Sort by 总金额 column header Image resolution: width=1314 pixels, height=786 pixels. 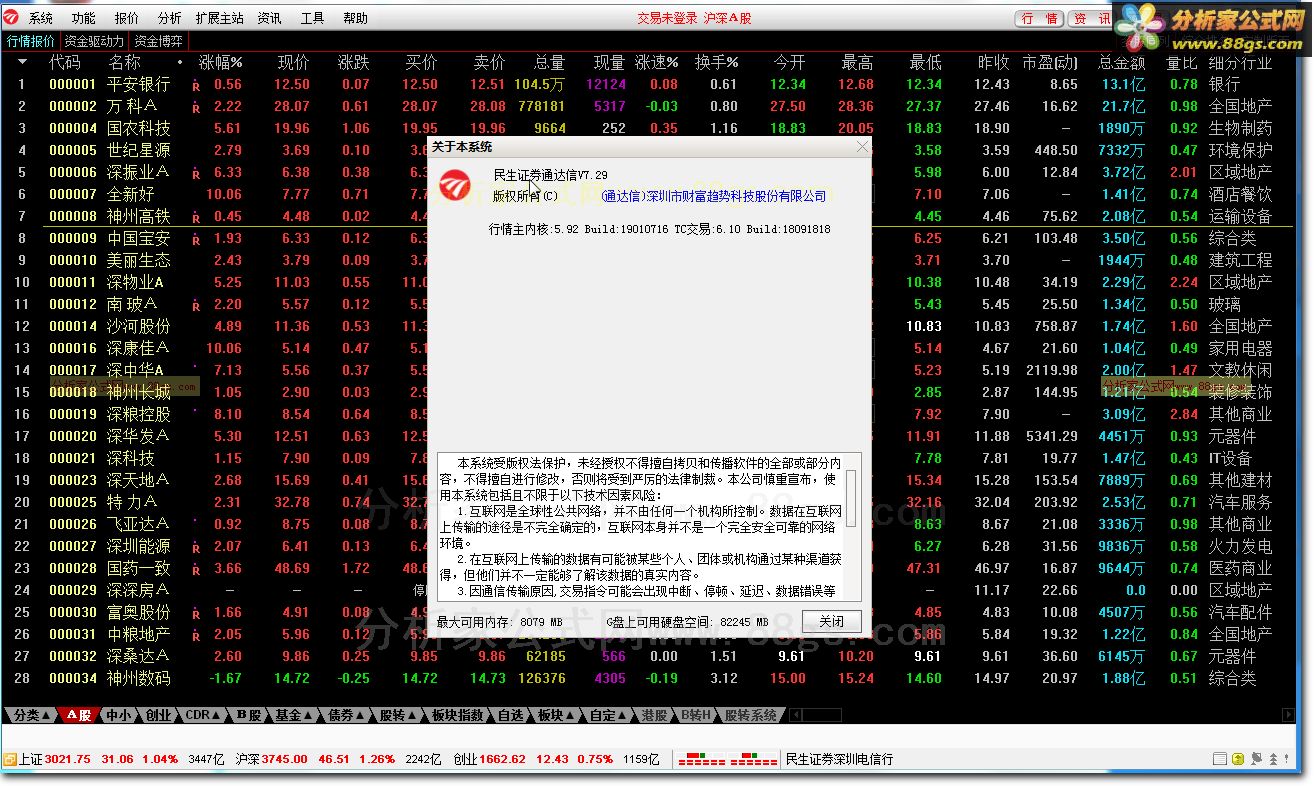(1121, 62)
